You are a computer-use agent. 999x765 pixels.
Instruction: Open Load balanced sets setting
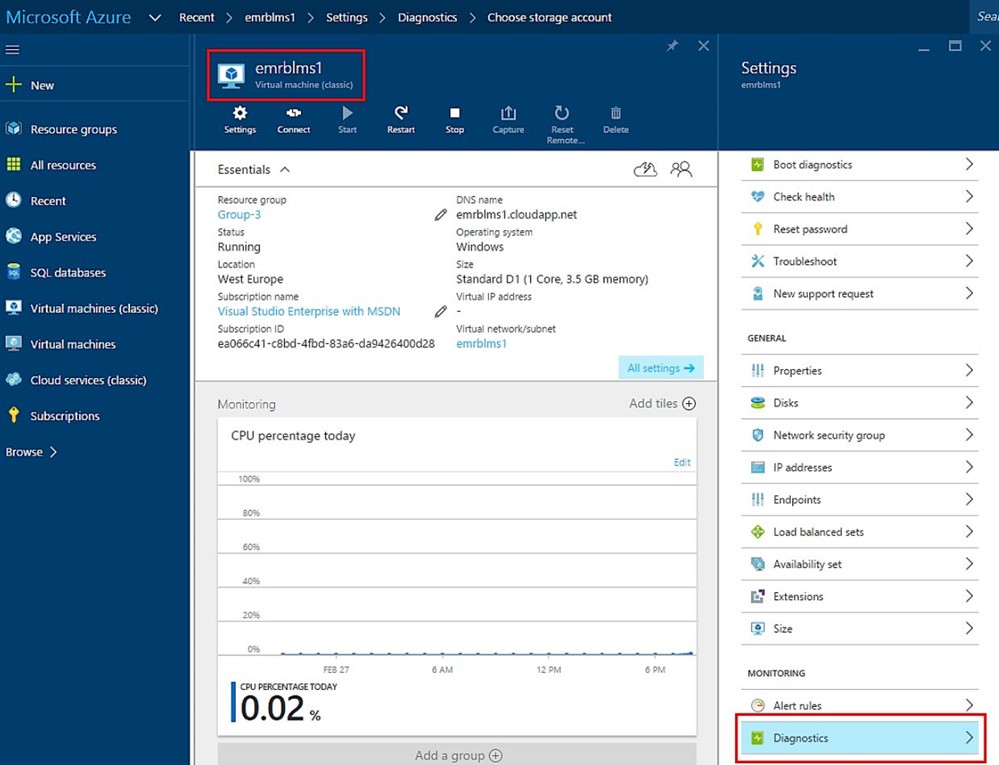click(859, 532)
